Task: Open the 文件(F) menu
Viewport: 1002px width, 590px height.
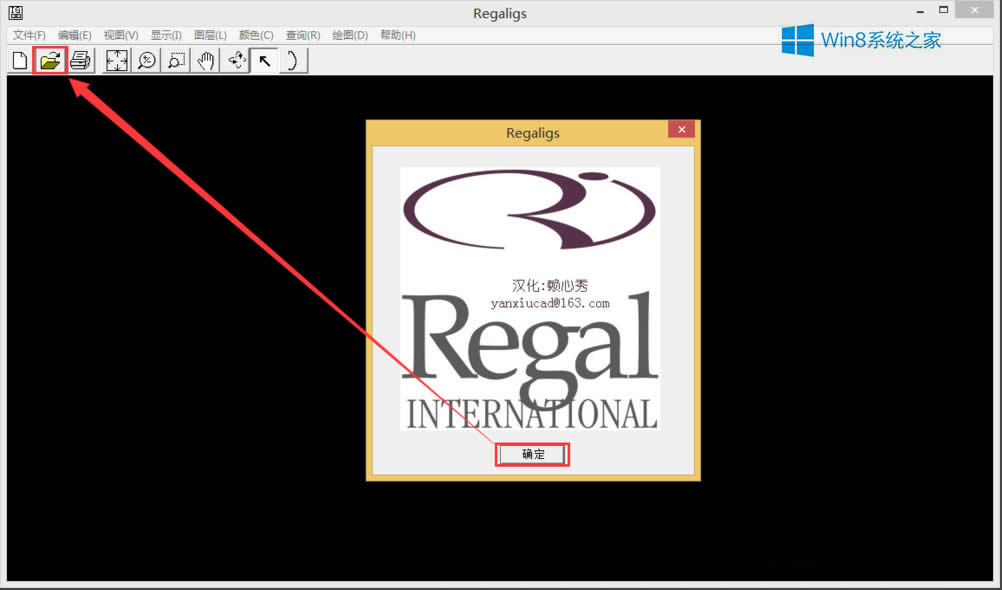Action: (x=29, y=35)
